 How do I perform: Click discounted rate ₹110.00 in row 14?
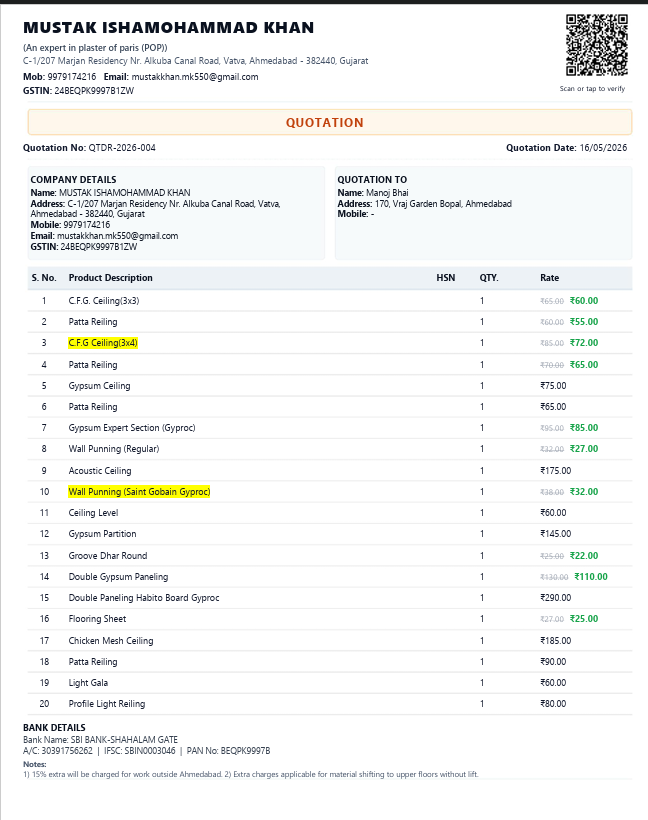click(591, 577)
